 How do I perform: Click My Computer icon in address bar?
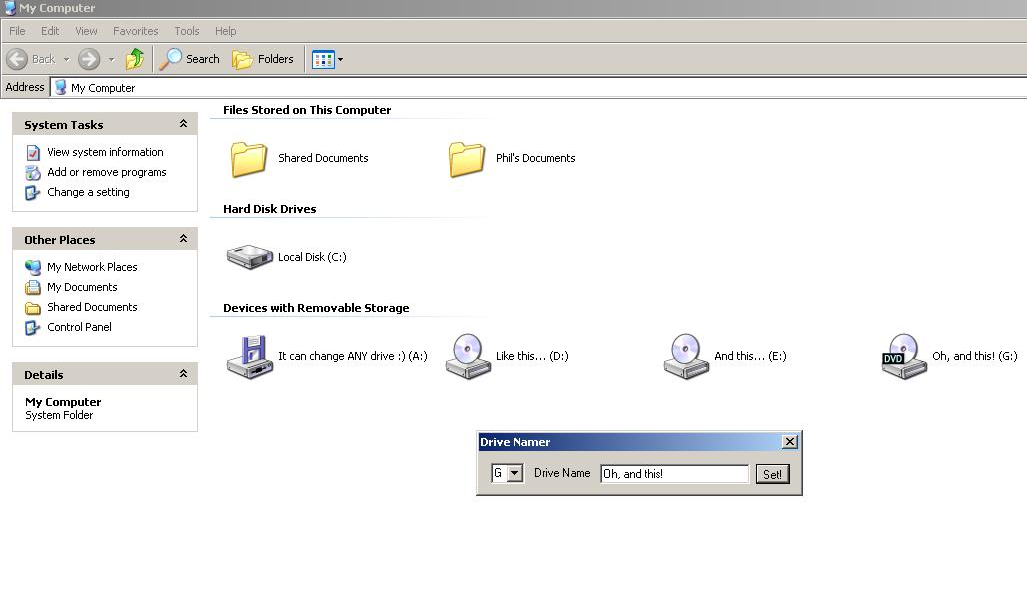(60, 87)
